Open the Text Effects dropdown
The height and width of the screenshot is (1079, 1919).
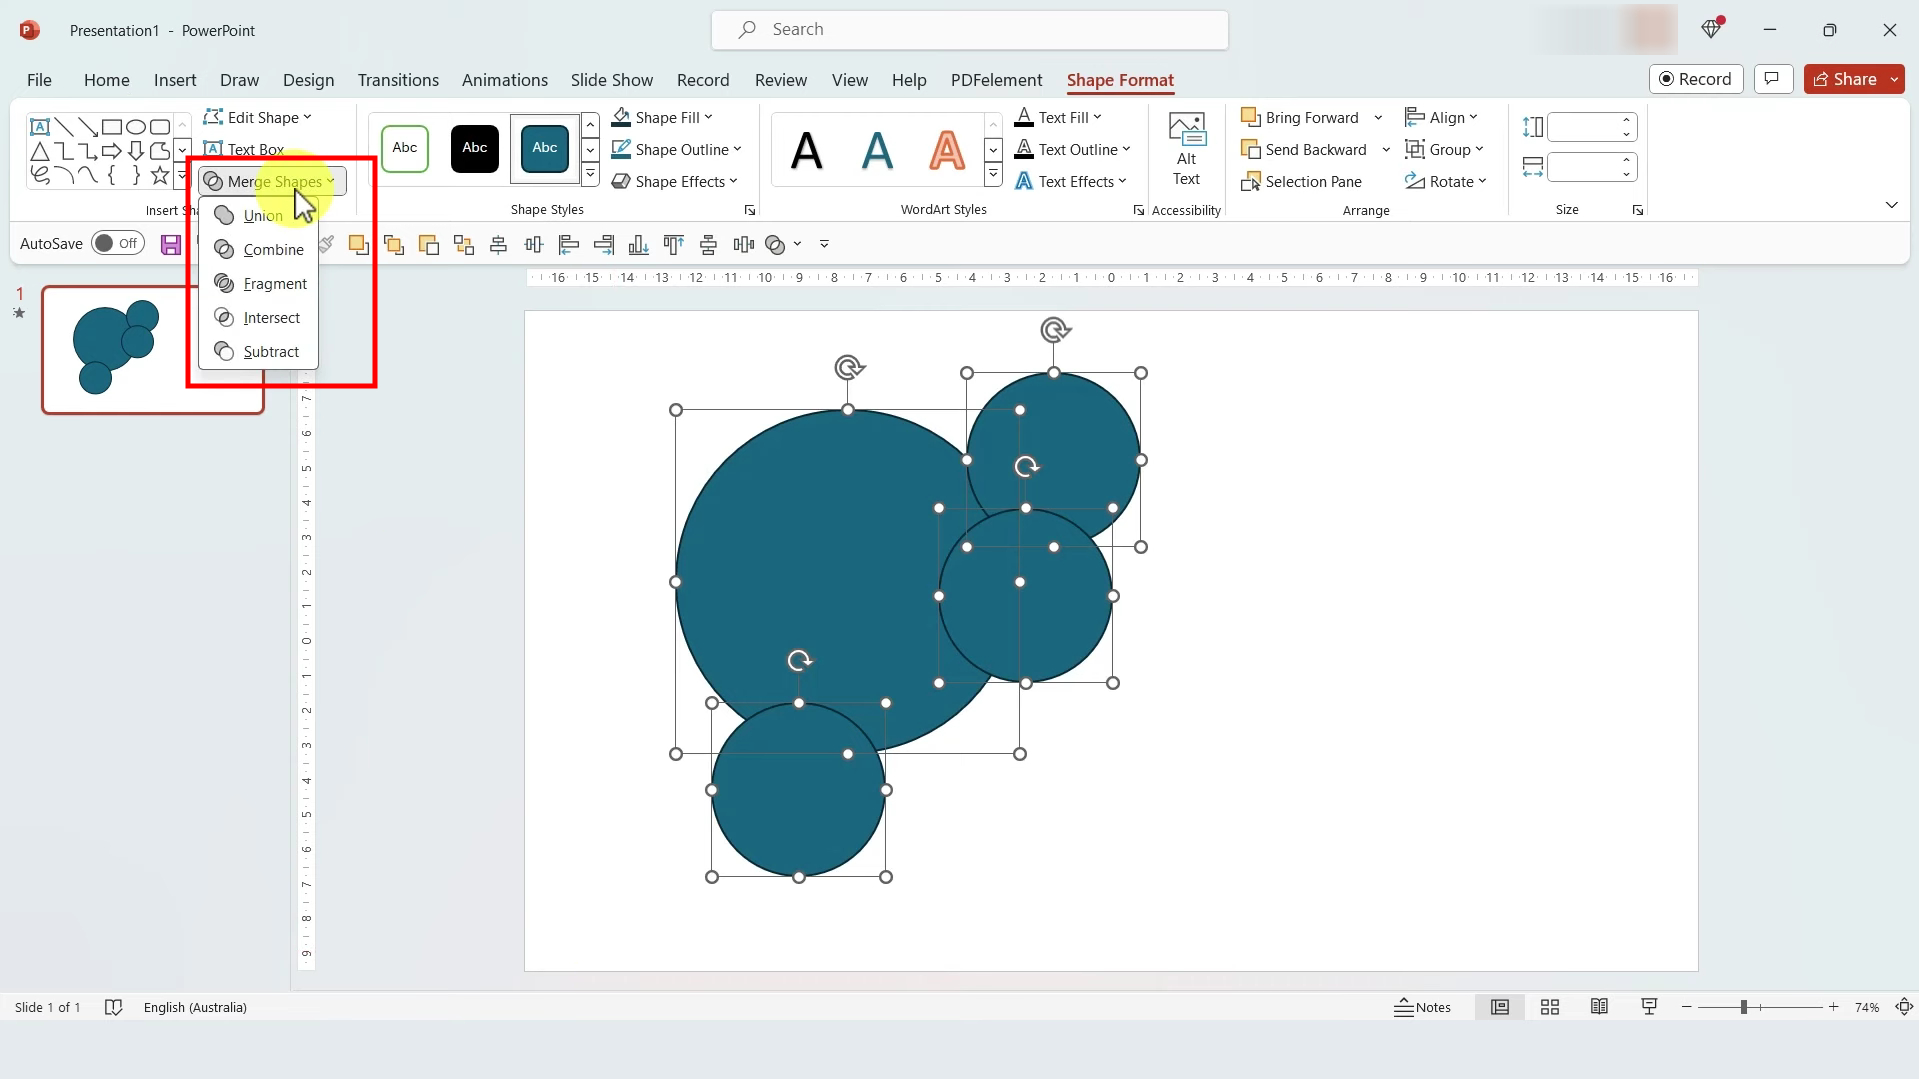pyautogui.click(x=1070, y=181)
